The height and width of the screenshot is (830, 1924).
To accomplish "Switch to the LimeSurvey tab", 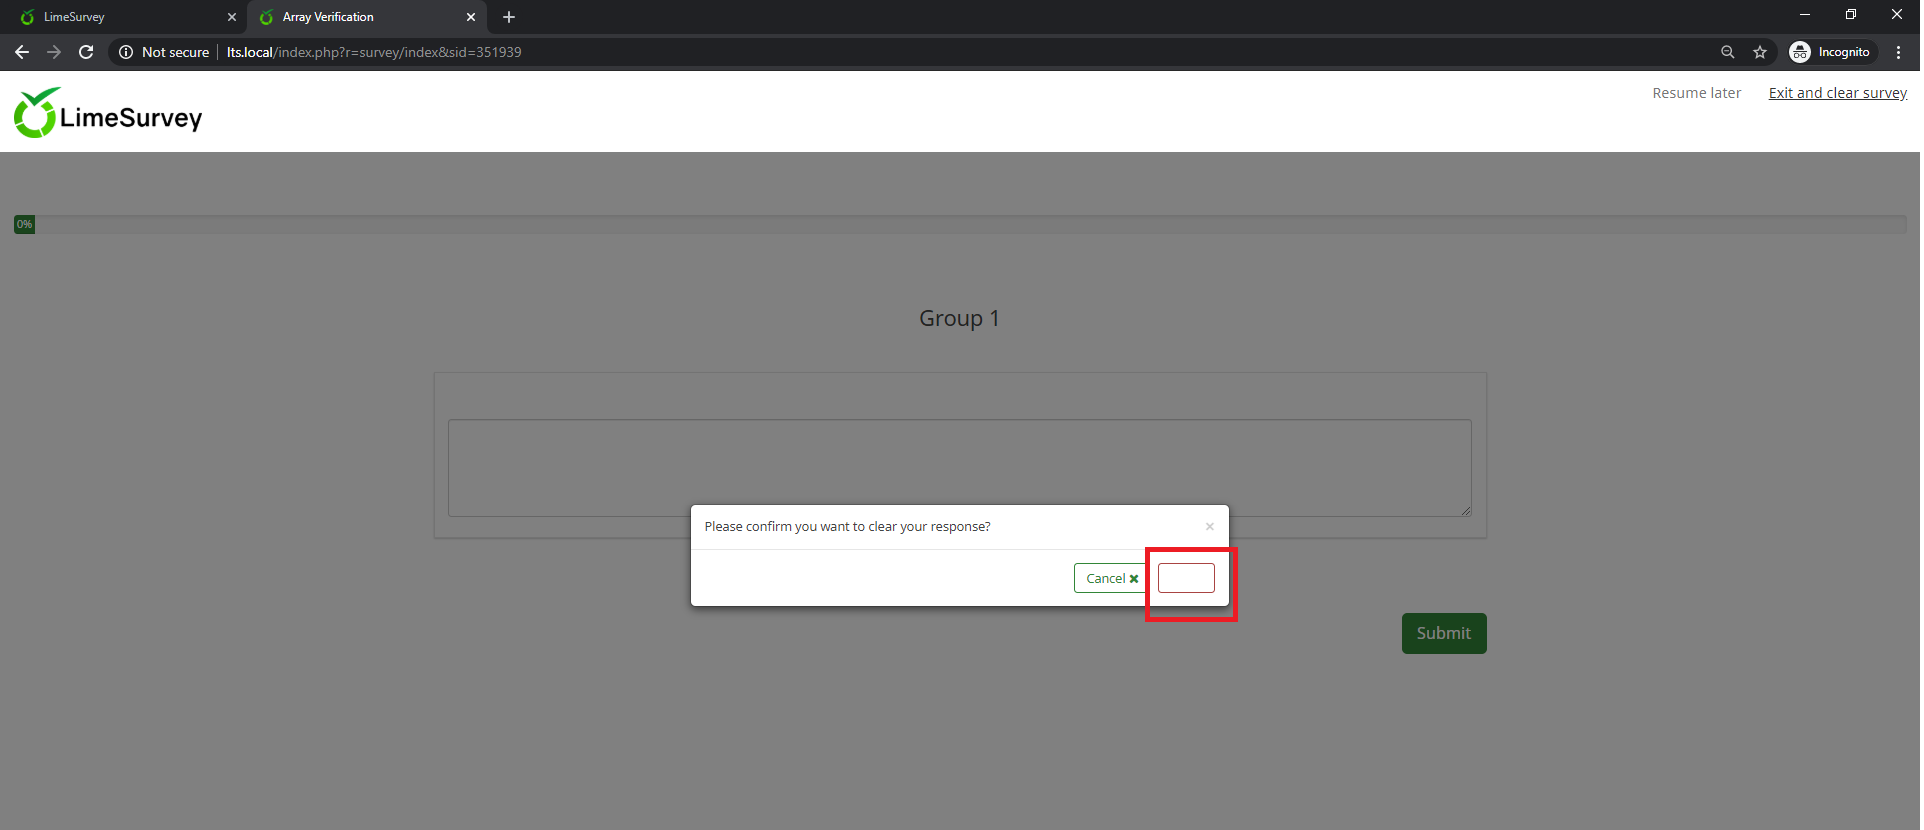I will coord(124,17).
